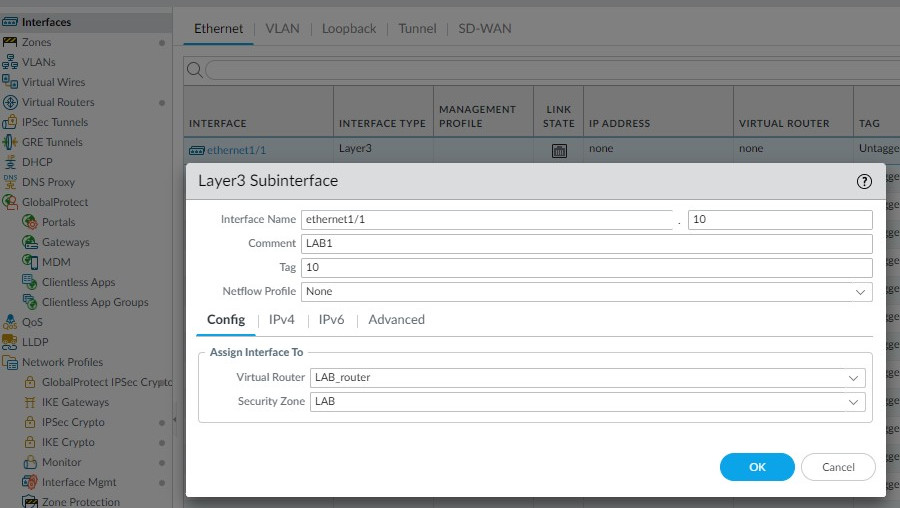Switch to the Tunnel tab
The width and height of the screenshot is (900, 508).
tap(417, 29)
